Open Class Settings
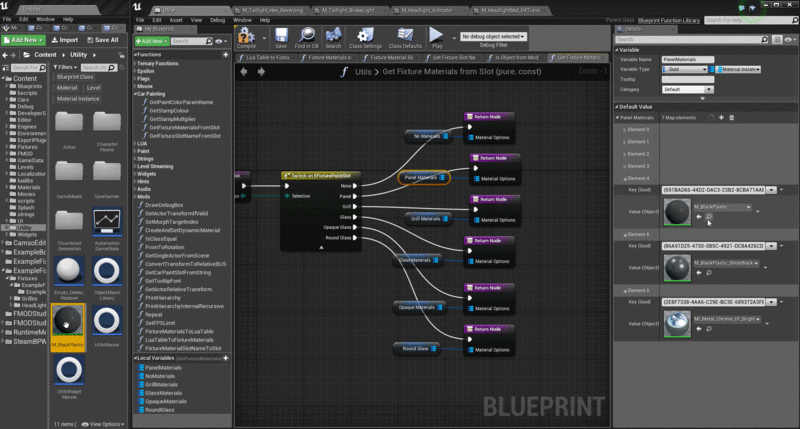This screenshot has height=429, width=800. (x=365, y=38)
